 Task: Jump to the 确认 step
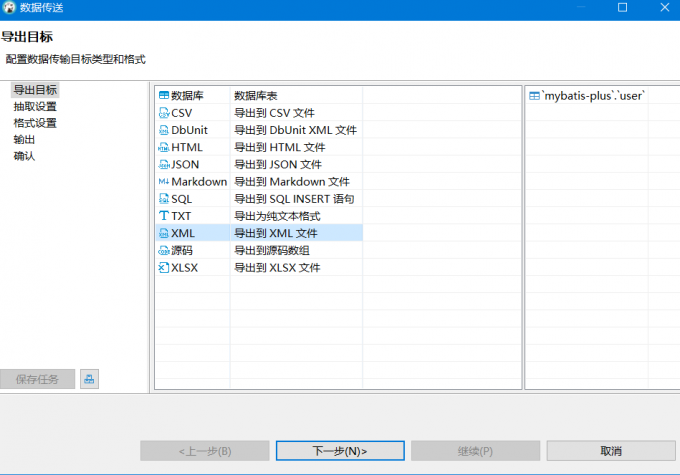(24, 156)
